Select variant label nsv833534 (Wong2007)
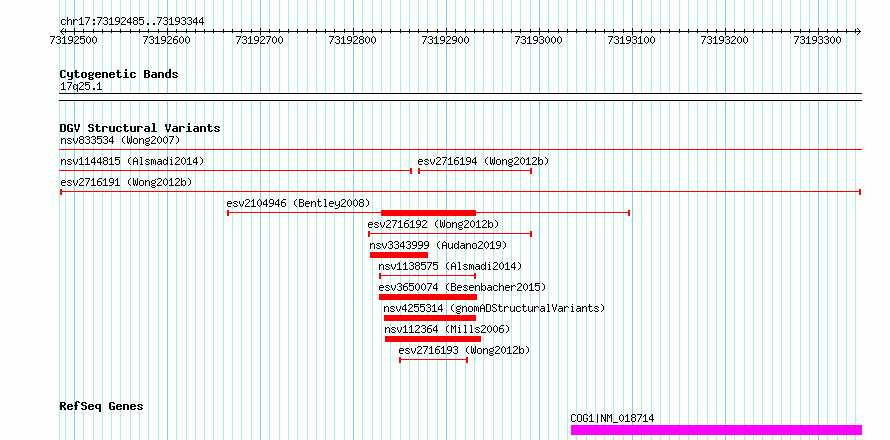890x440 pixels. pyautogui.click(x=120, y=140)
